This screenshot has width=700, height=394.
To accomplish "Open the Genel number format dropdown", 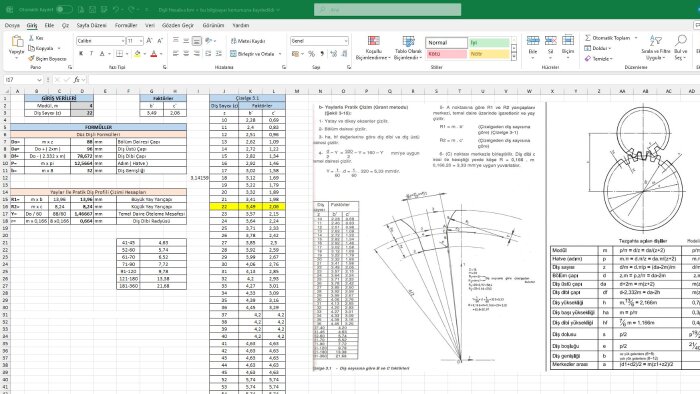I will (x=346, y=41).
